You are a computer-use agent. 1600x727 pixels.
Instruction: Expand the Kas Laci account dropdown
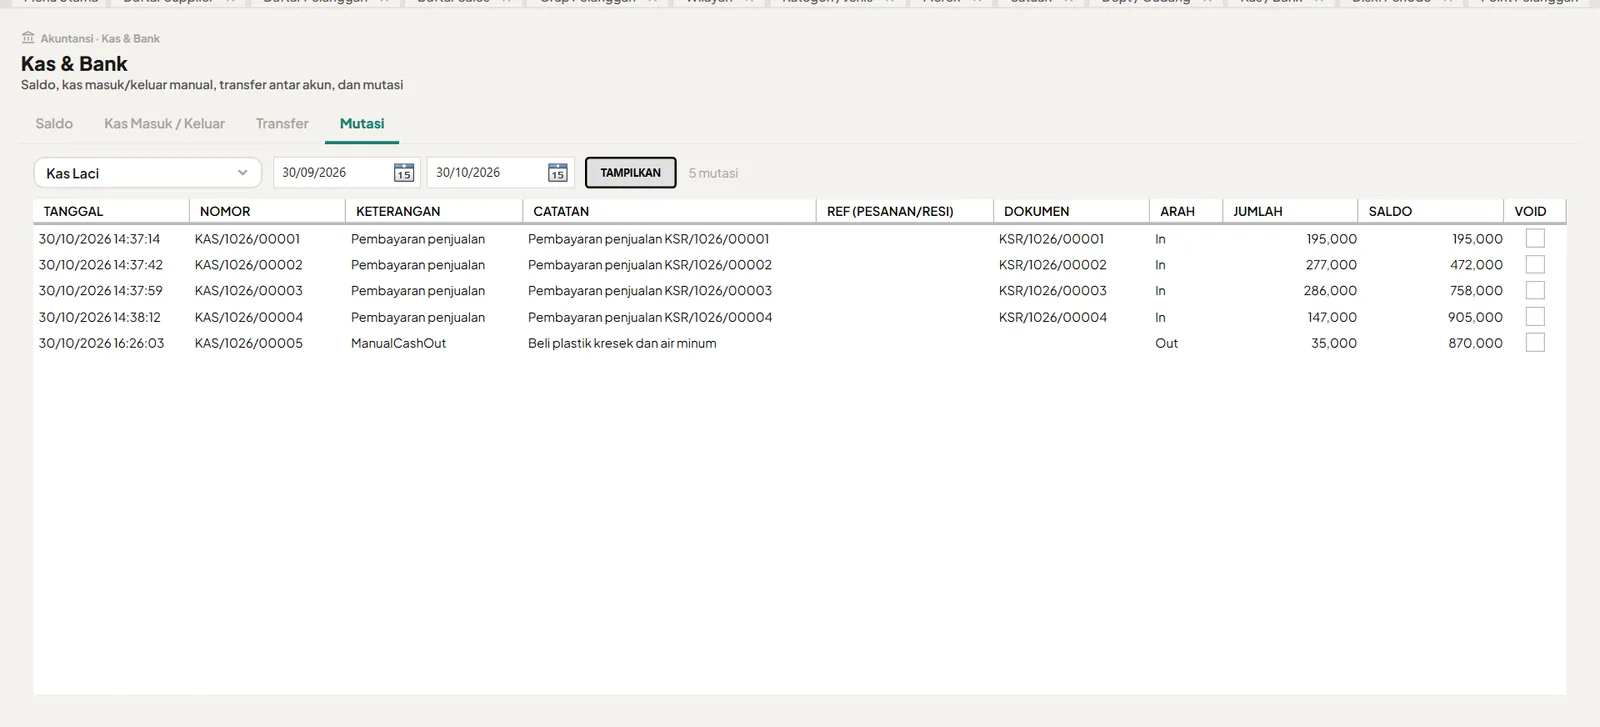point(148,173)
